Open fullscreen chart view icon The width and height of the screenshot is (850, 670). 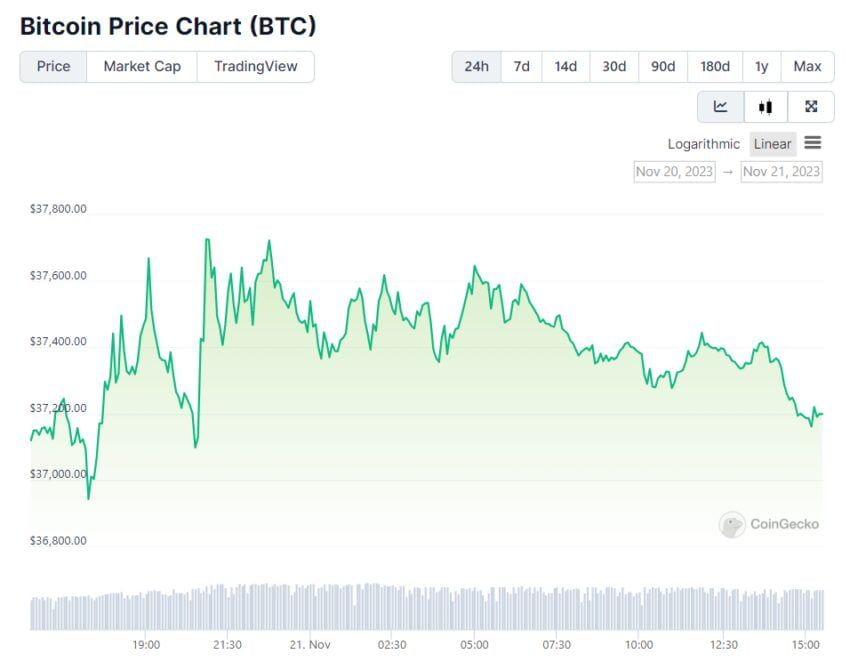coord(811,107)
